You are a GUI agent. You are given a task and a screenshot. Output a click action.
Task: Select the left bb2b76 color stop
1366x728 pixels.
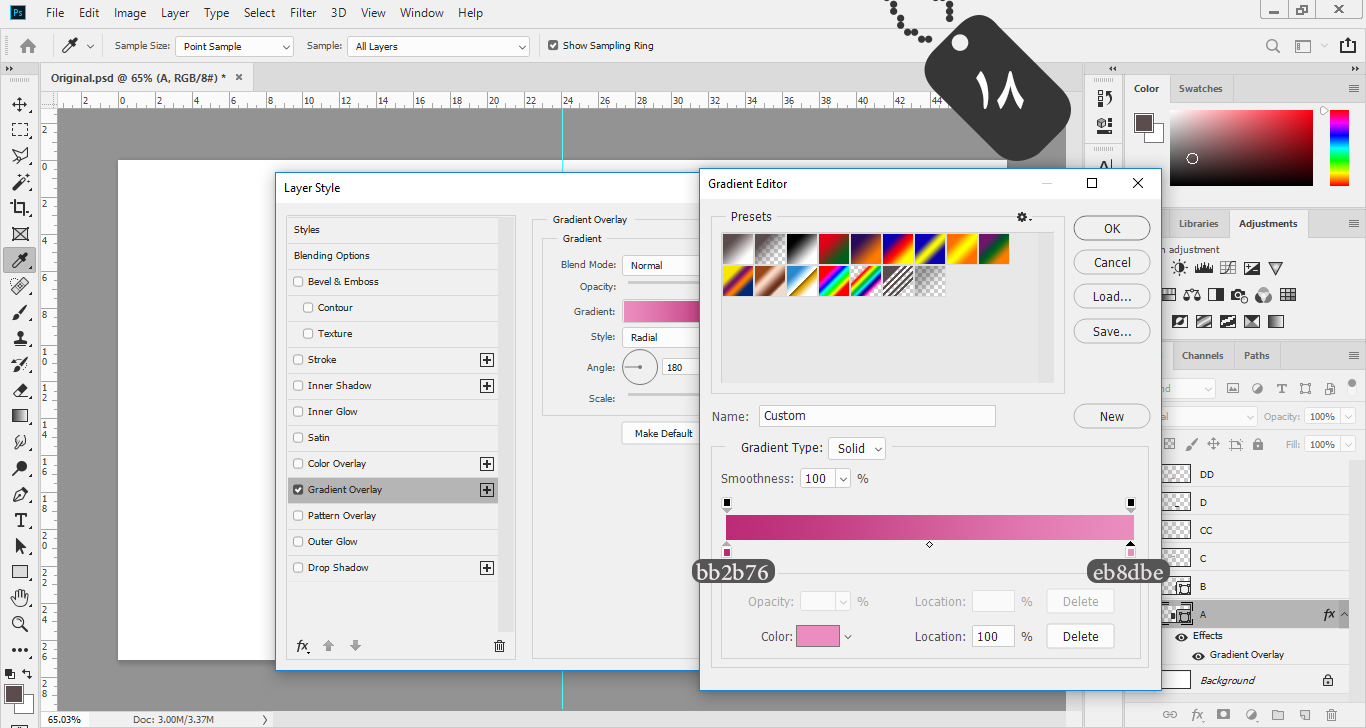click(727, 550)
